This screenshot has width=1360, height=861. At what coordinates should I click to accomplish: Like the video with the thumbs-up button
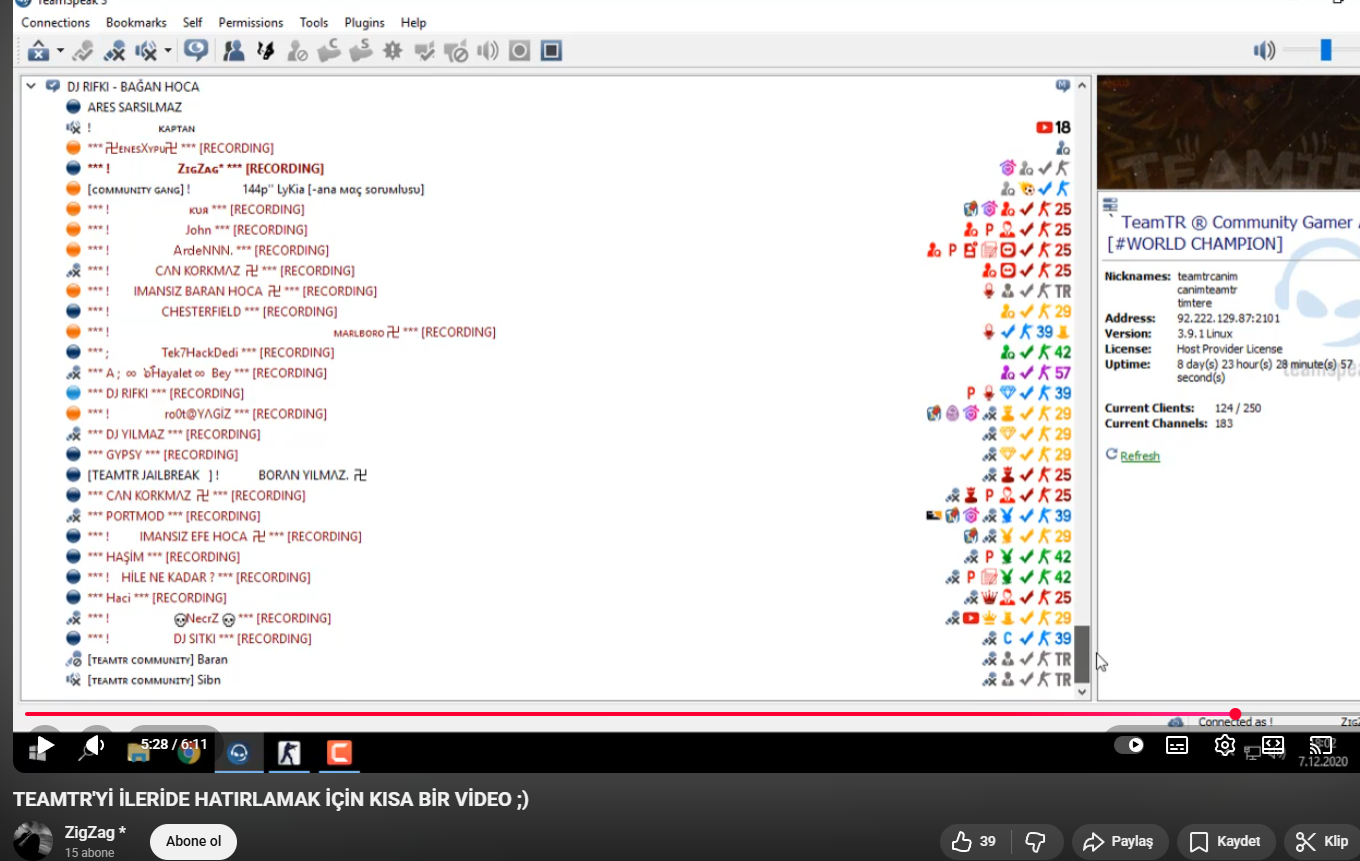click(973, 842)
